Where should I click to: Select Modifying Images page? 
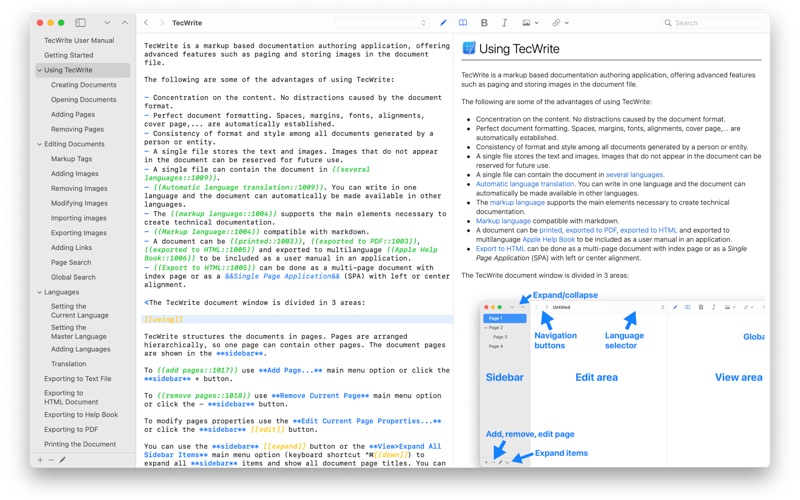tap(79, 203)
